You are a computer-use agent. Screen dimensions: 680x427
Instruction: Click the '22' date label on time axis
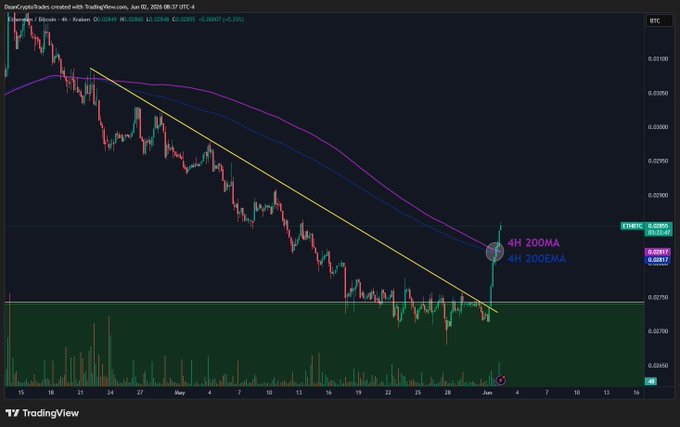click(x=388, y=393)
